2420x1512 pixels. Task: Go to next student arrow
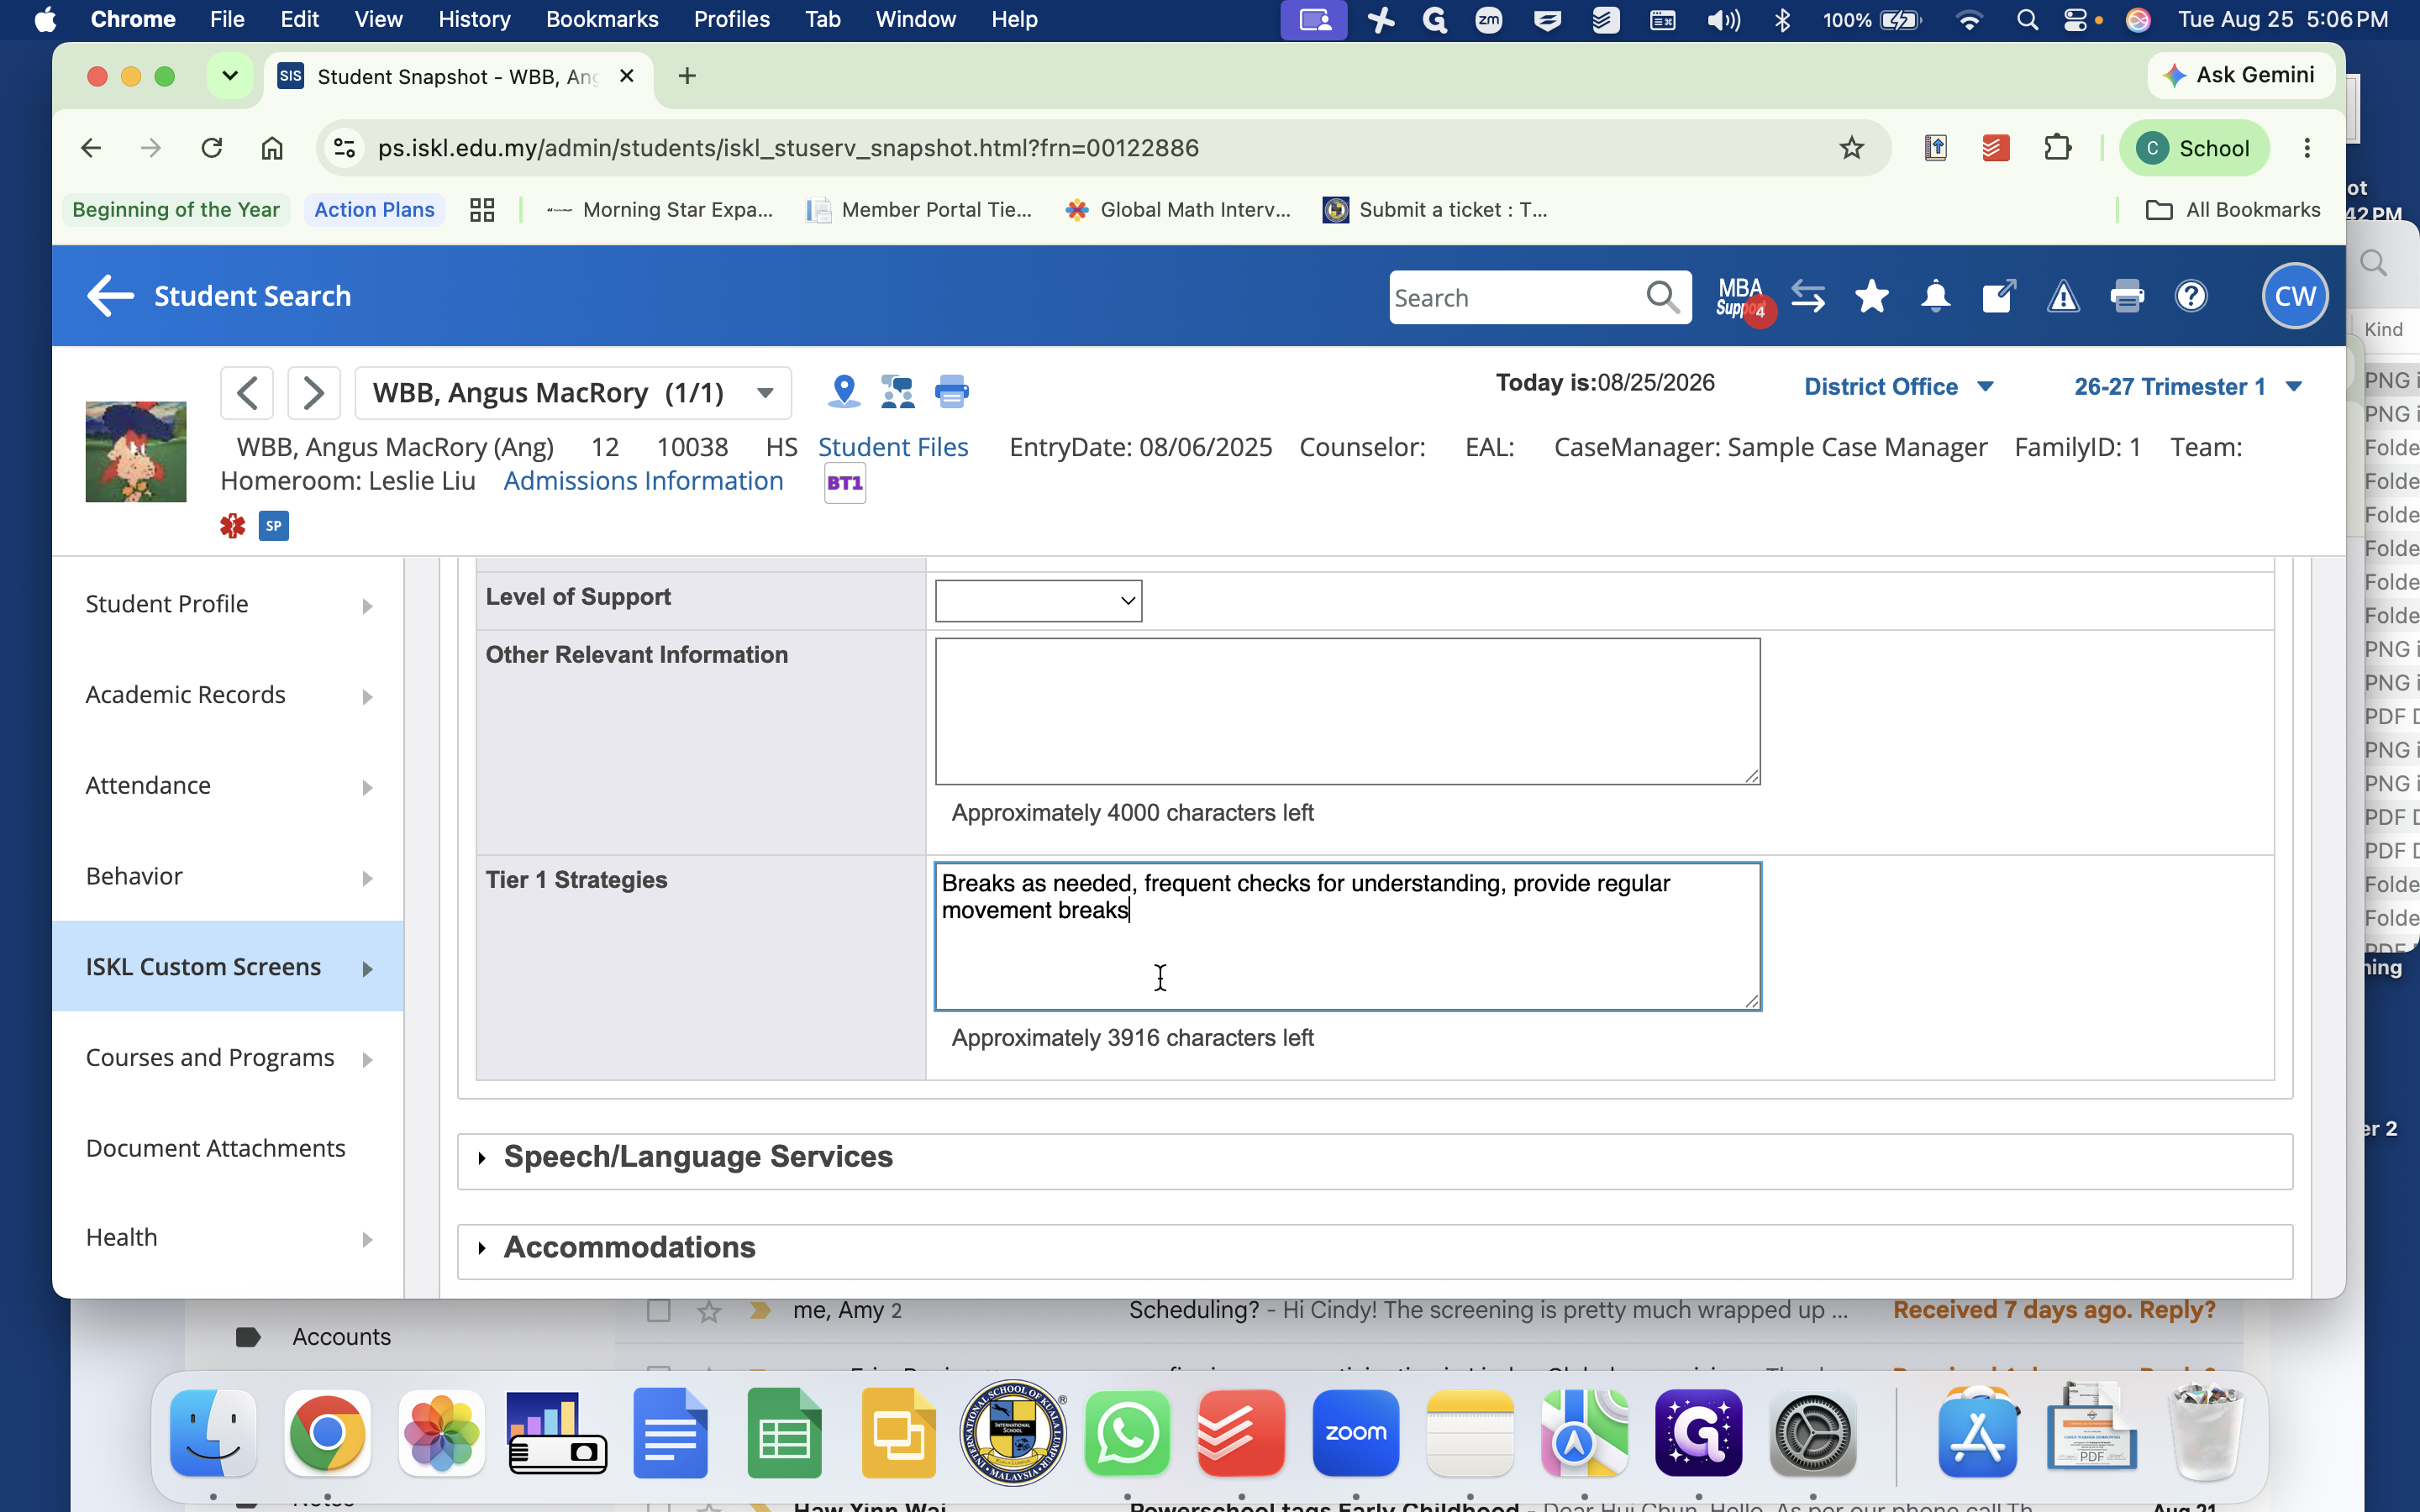point(313,392)
